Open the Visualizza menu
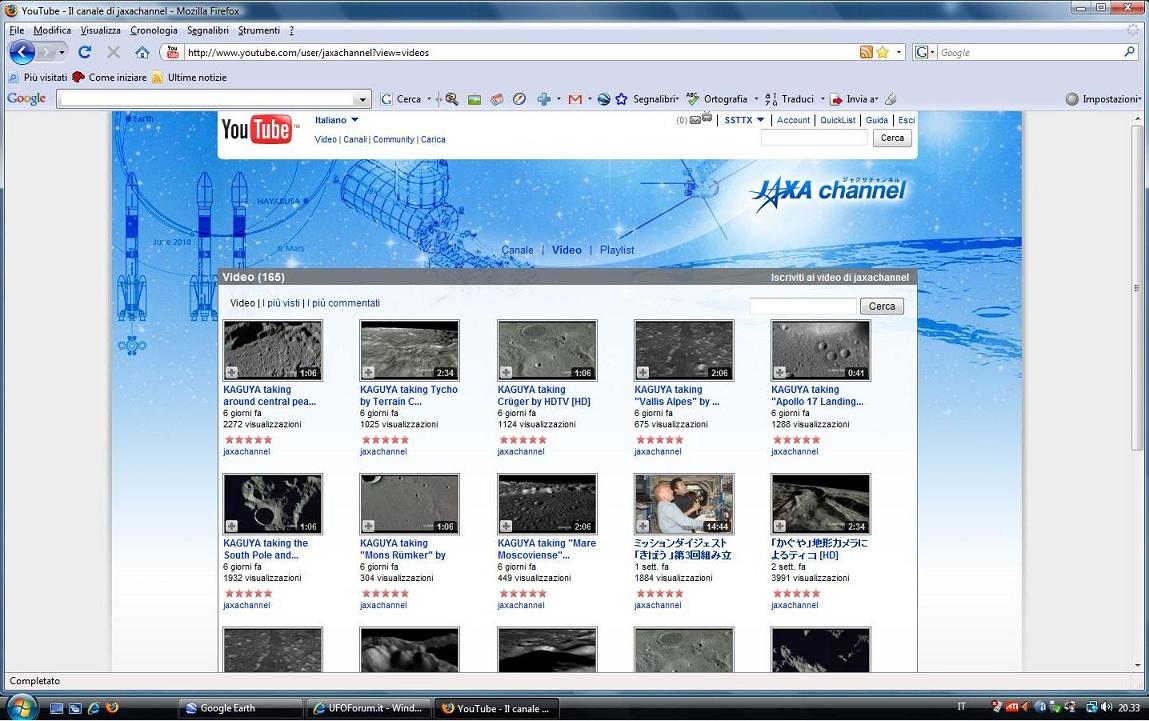1149x721 pixels. pyautogui.click(x=100, y=30)
